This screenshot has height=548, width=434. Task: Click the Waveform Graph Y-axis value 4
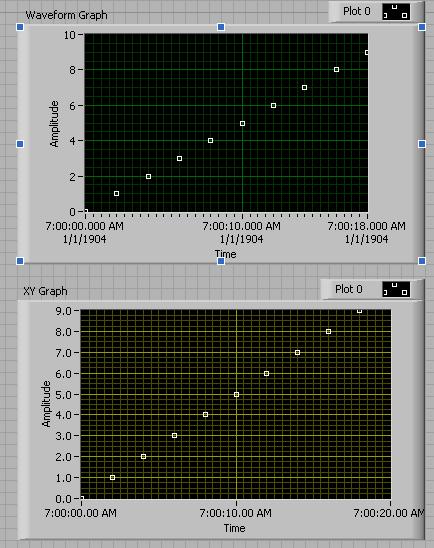[72, 141]
